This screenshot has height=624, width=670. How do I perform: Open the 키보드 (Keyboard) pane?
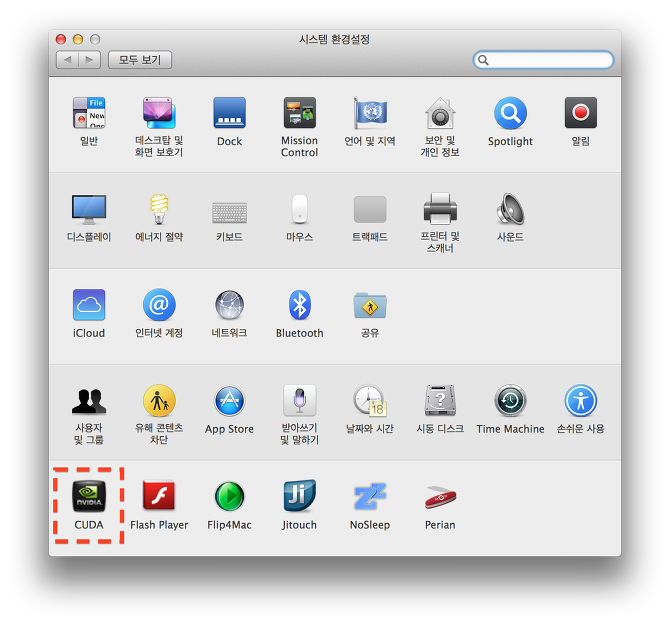(229, 212)
